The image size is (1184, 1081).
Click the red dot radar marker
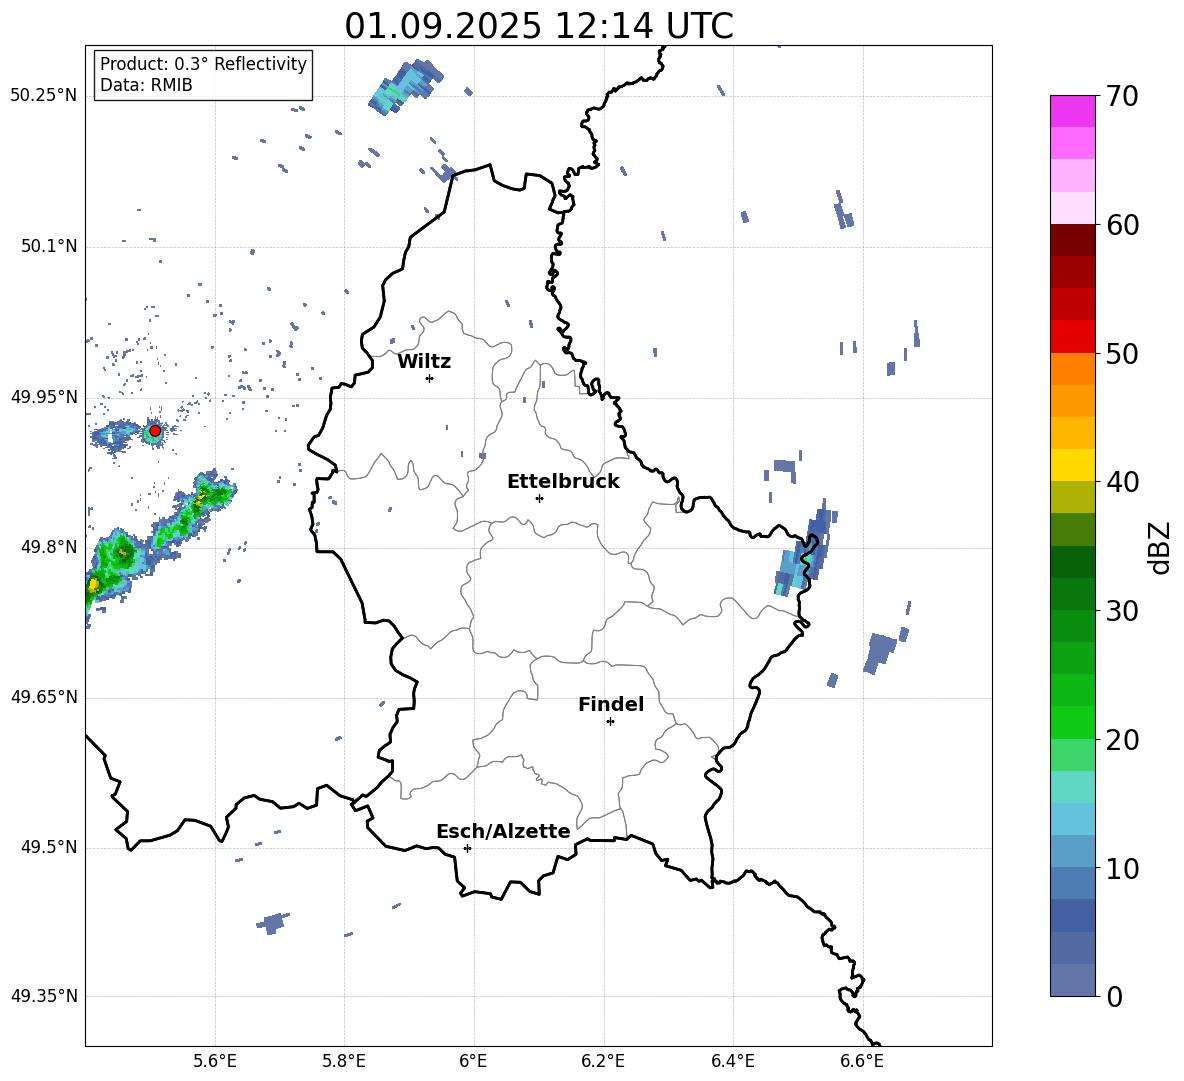(x=155, y=431)
